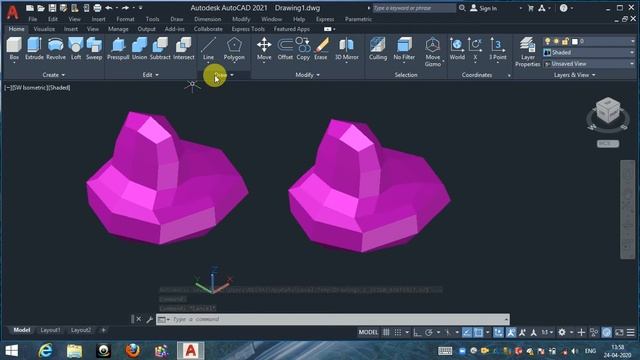Switch to the Layout1 tab

click(50, 330)
